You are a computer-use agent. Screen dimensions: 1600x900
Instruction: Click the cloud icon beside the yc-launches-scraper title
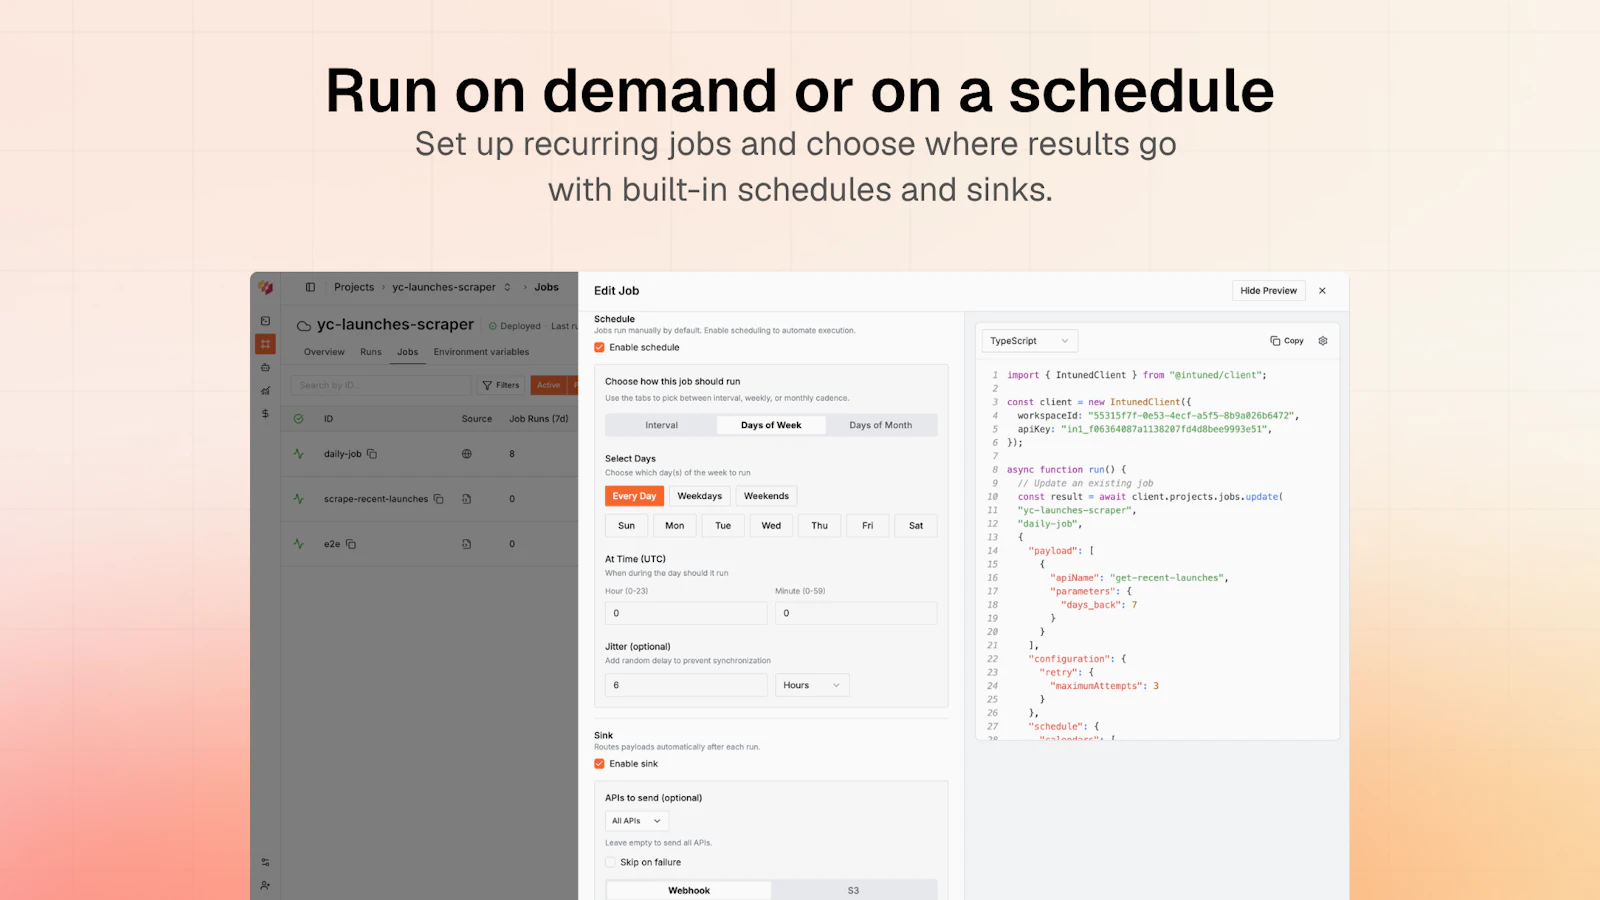tap(304, 325)
